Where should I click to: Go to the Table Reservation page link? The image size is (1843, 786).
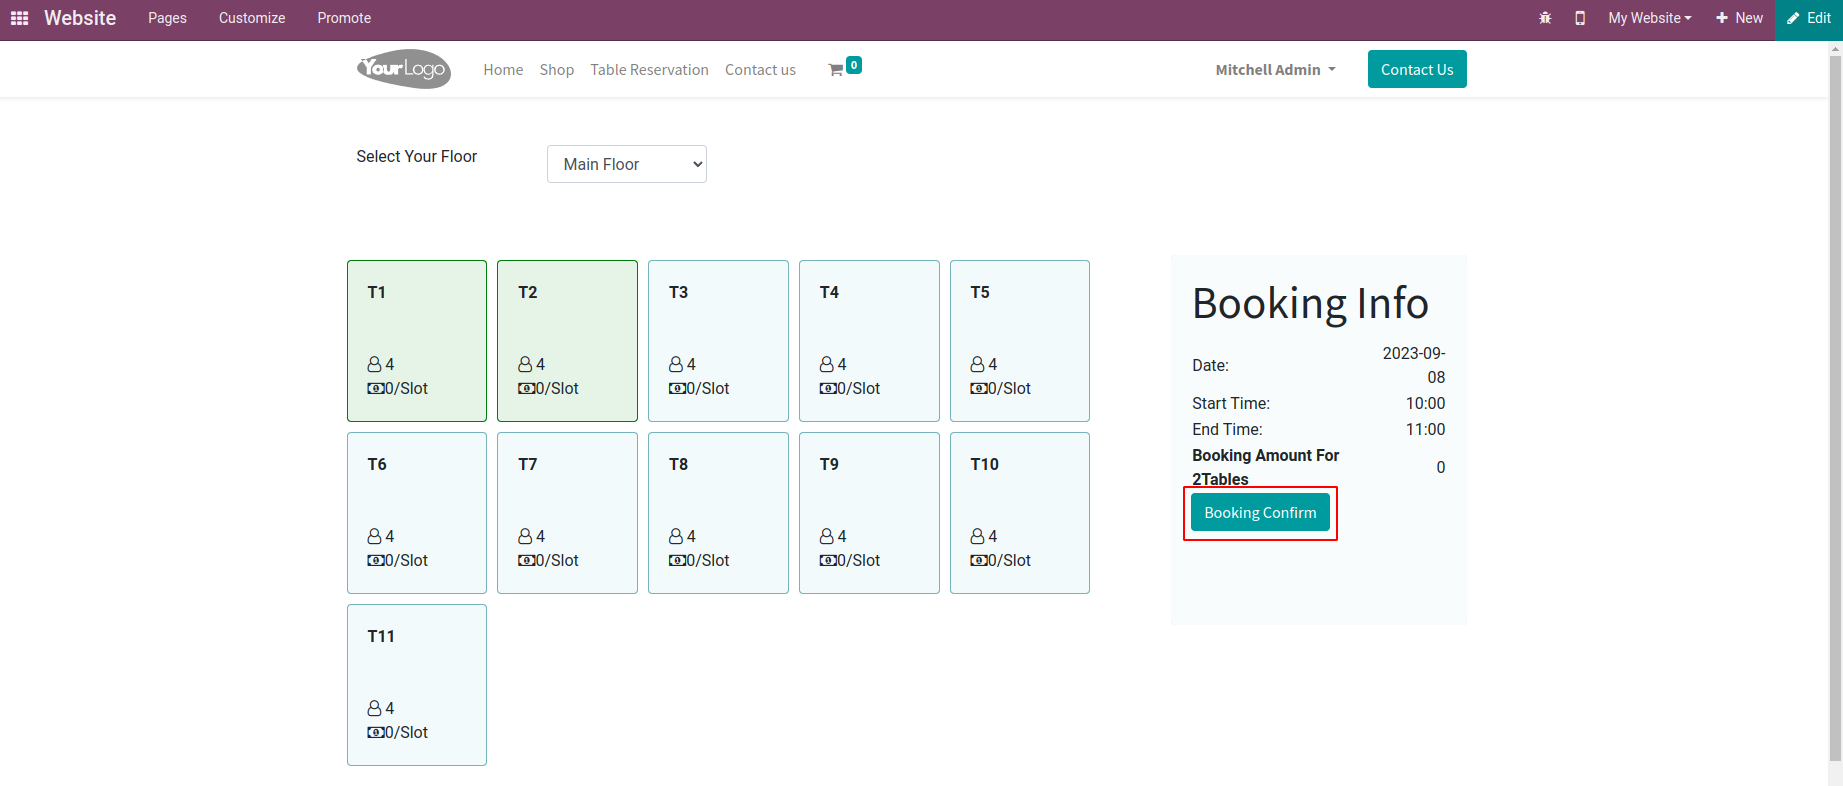[x=649, y=70]
